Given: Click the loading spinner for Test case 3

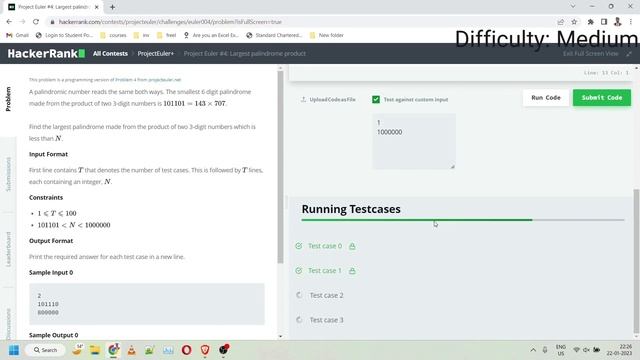Looking at the screenshot, I should [x=299, y=320].
